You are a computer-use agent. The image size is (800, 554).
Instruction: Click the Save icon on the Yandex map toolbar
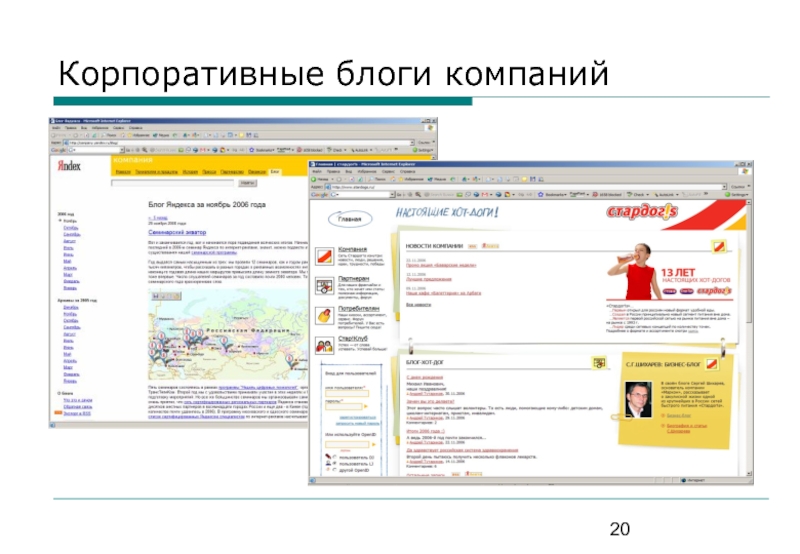pyautogui.click(x=156, y=296)
